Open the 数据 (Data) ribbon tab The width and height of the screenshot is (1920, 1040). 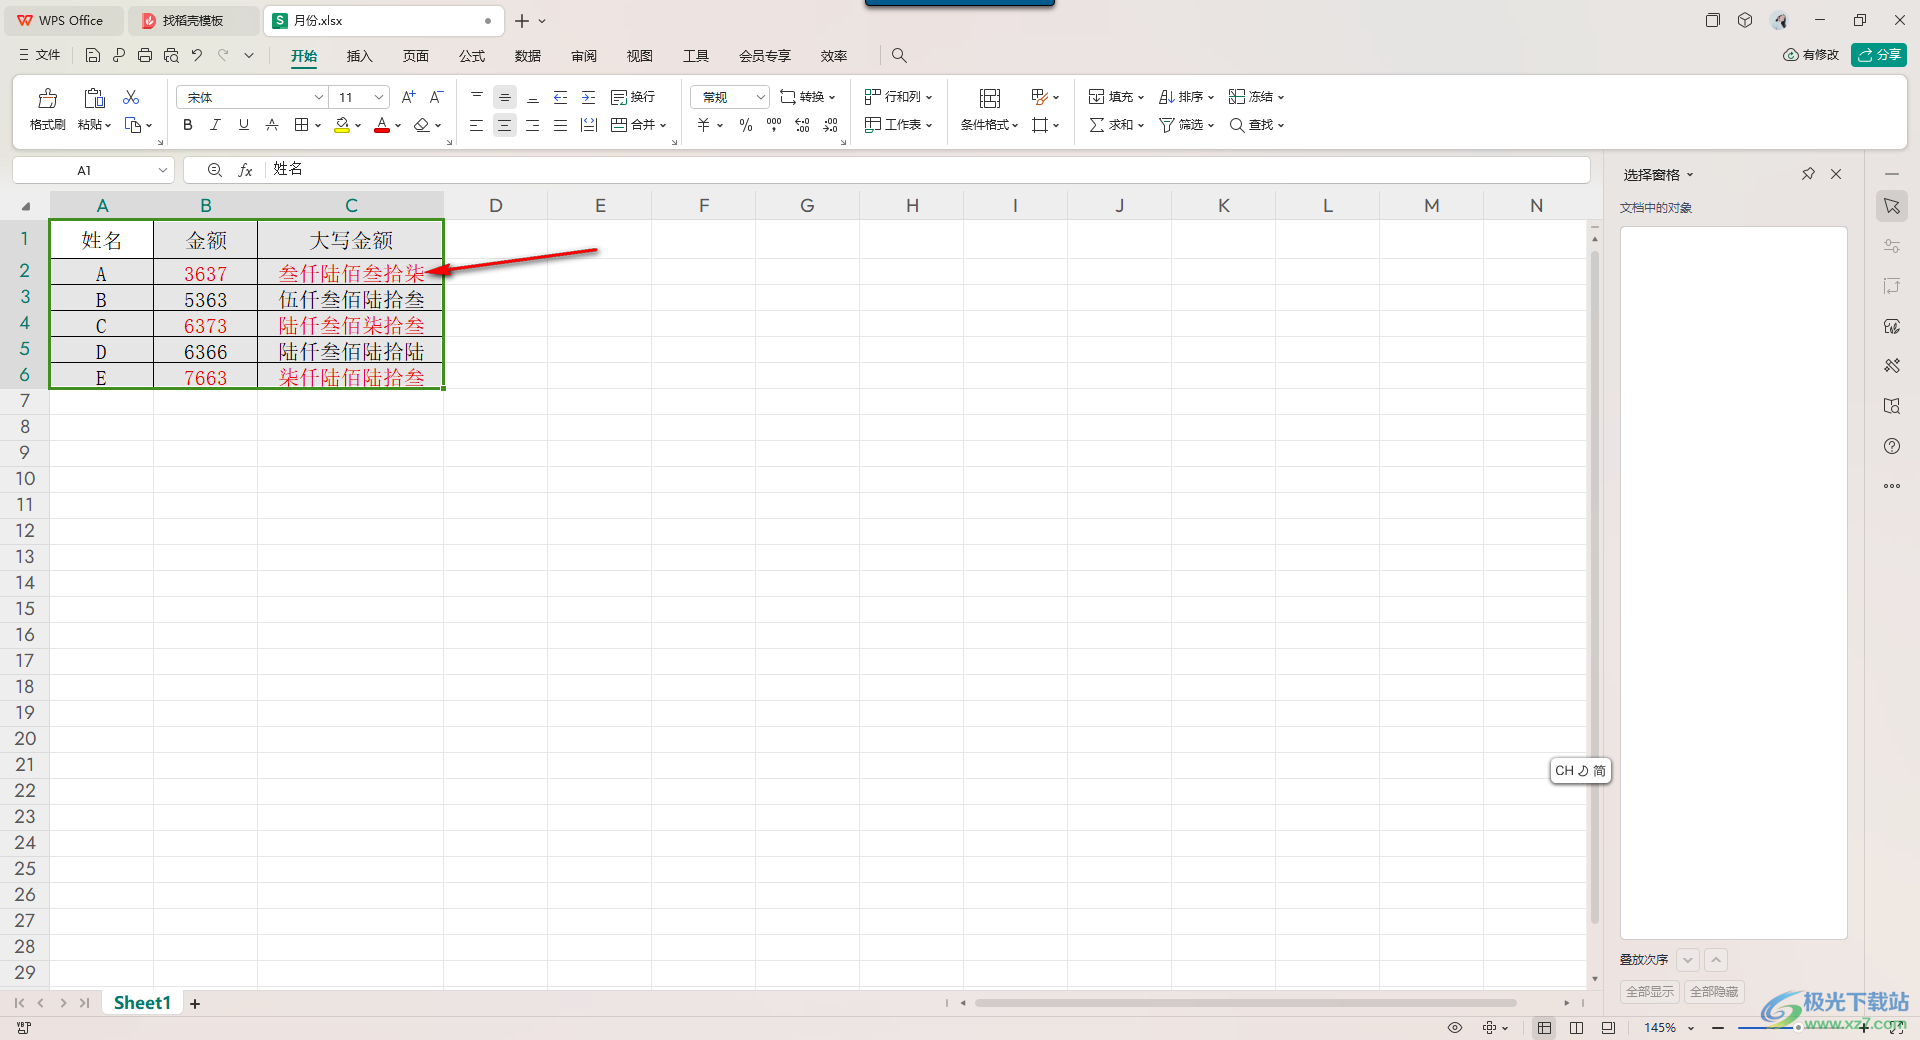pos(528,56)
